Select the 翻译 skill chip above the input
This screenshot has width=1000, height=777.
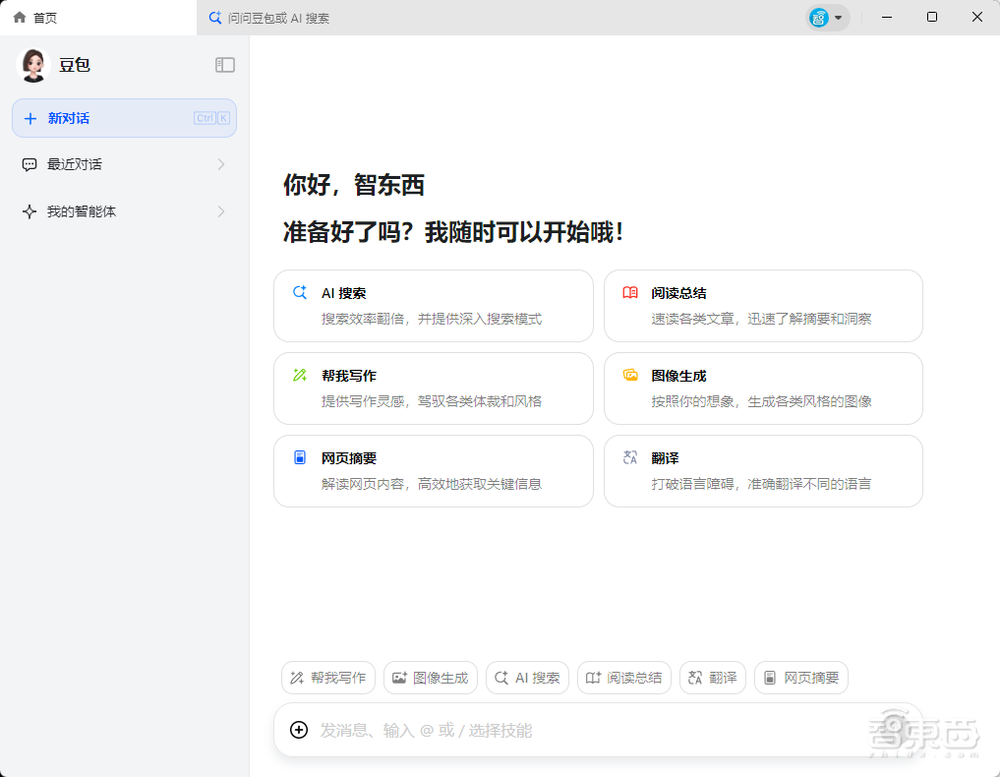[x=712, y=677]
